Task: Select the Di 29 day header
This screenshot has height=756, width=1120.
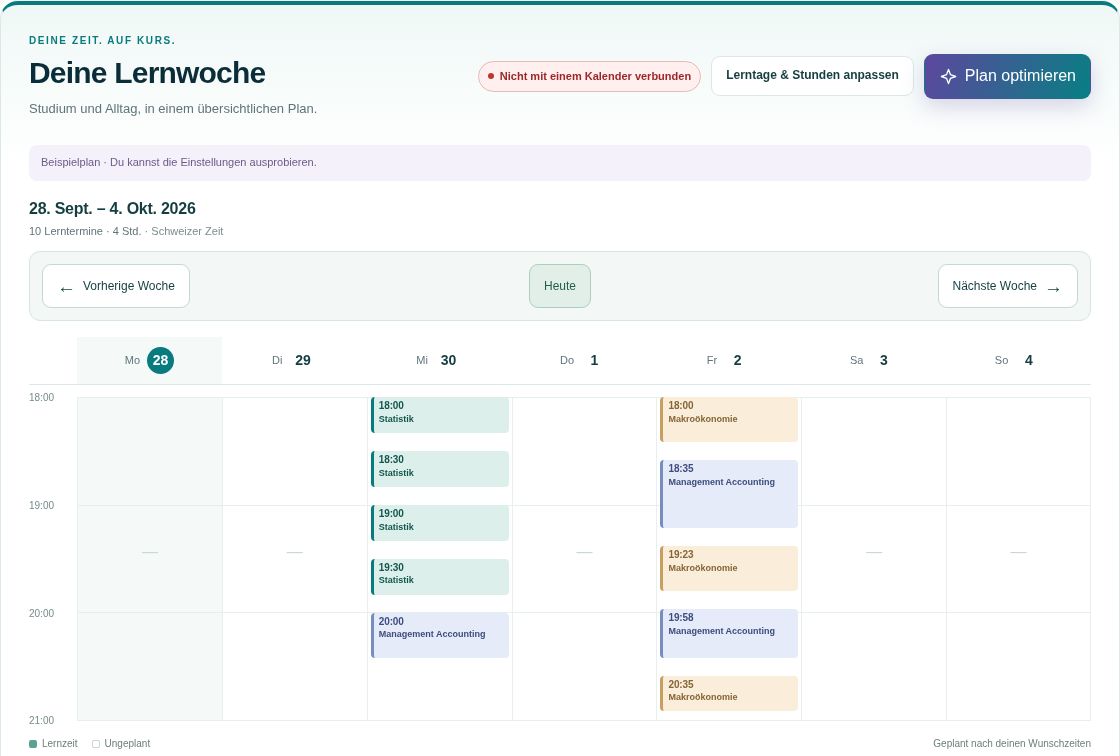Action: click(294, 360)
